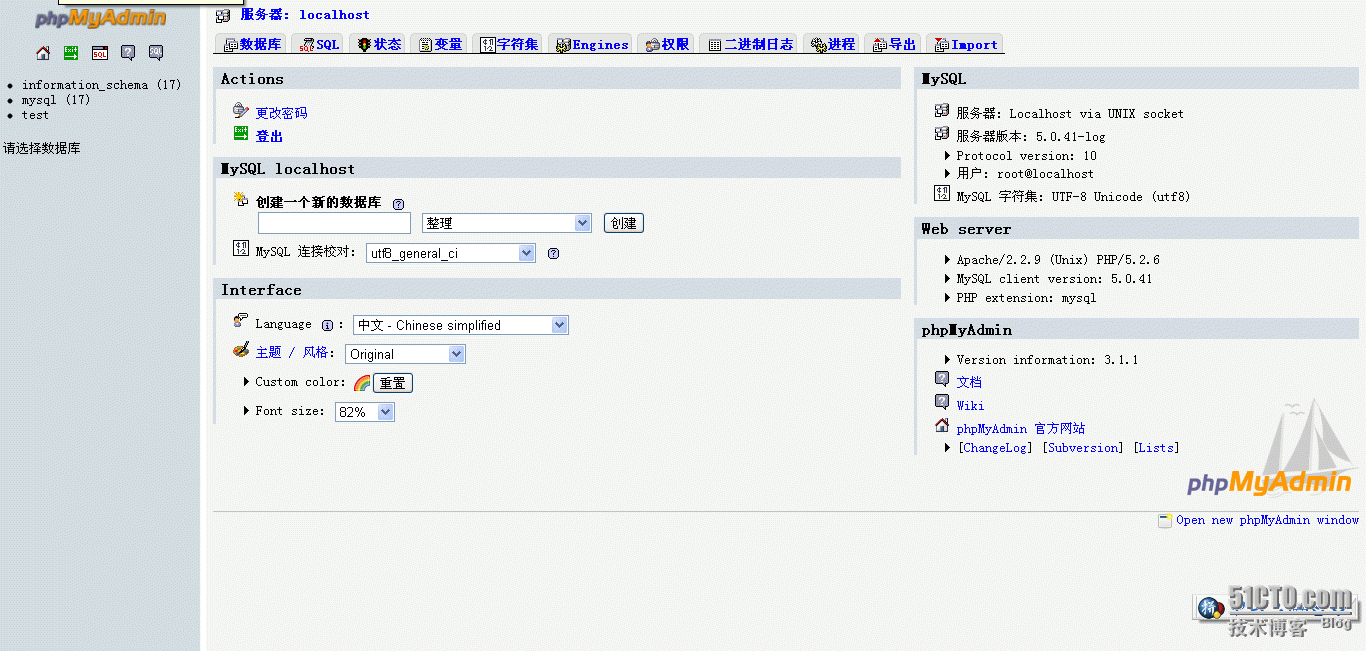The height and width of the screenshot is (651, 1366).
Task: Click the localhost server link in breadcrumb
Action: click(334, 15)
